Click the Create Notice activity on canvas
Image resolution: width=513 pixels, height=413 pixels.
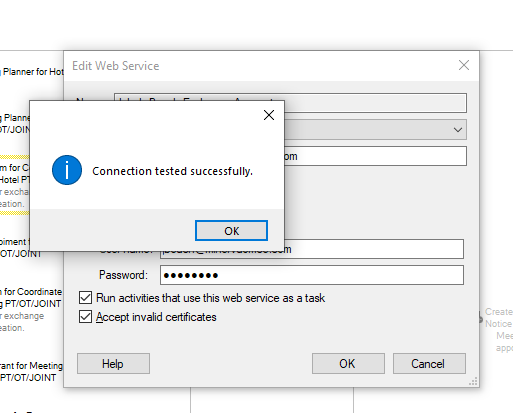pos(498,329)
